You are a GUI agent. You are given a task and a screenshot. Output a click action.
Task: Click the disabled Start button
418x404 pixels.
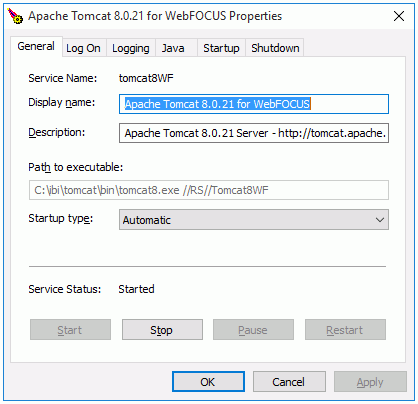(x=70, y=330)
